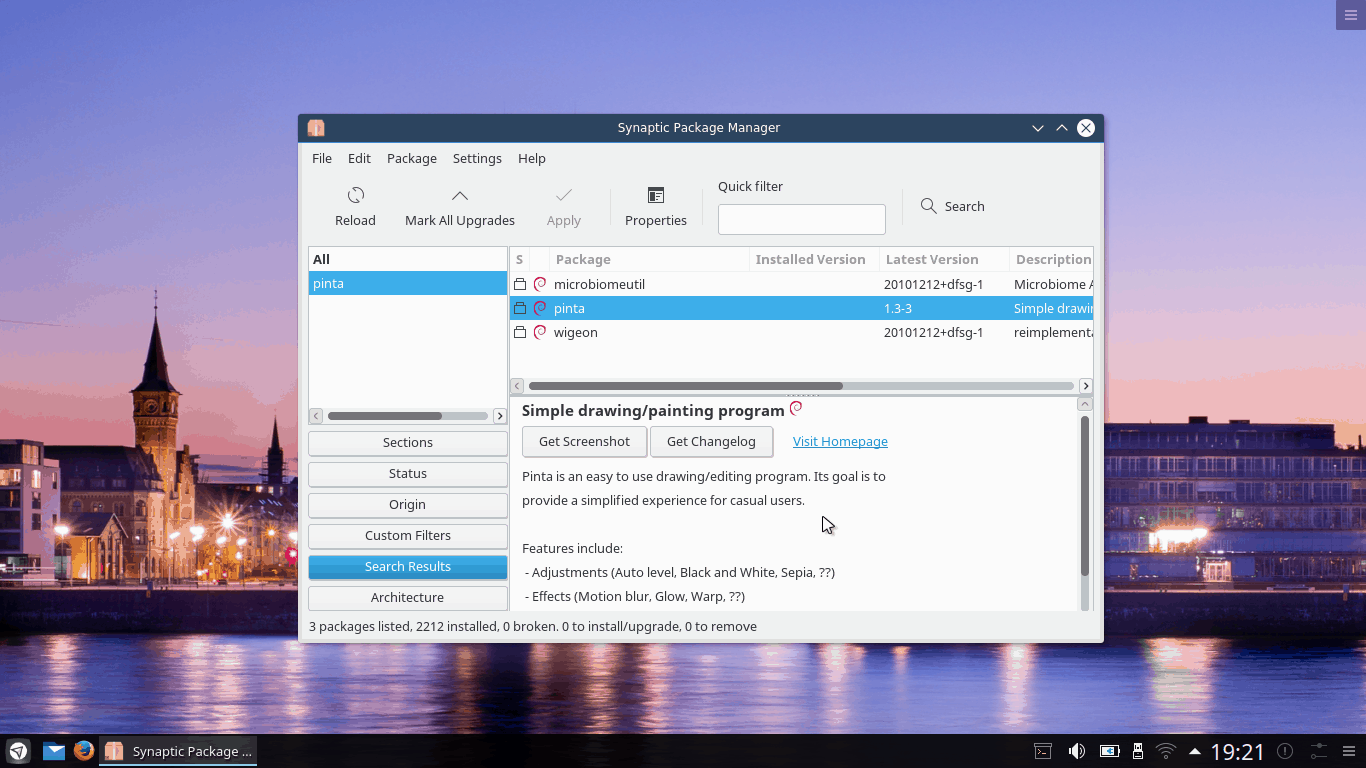Open the File menu

coord(322,158)
